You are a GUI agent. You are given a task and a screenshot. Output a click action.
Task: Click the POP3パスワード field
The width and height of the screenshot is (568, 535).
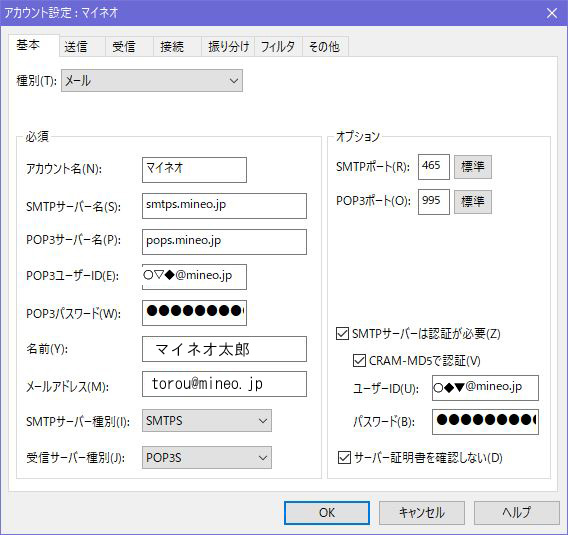tap(194, 313)
